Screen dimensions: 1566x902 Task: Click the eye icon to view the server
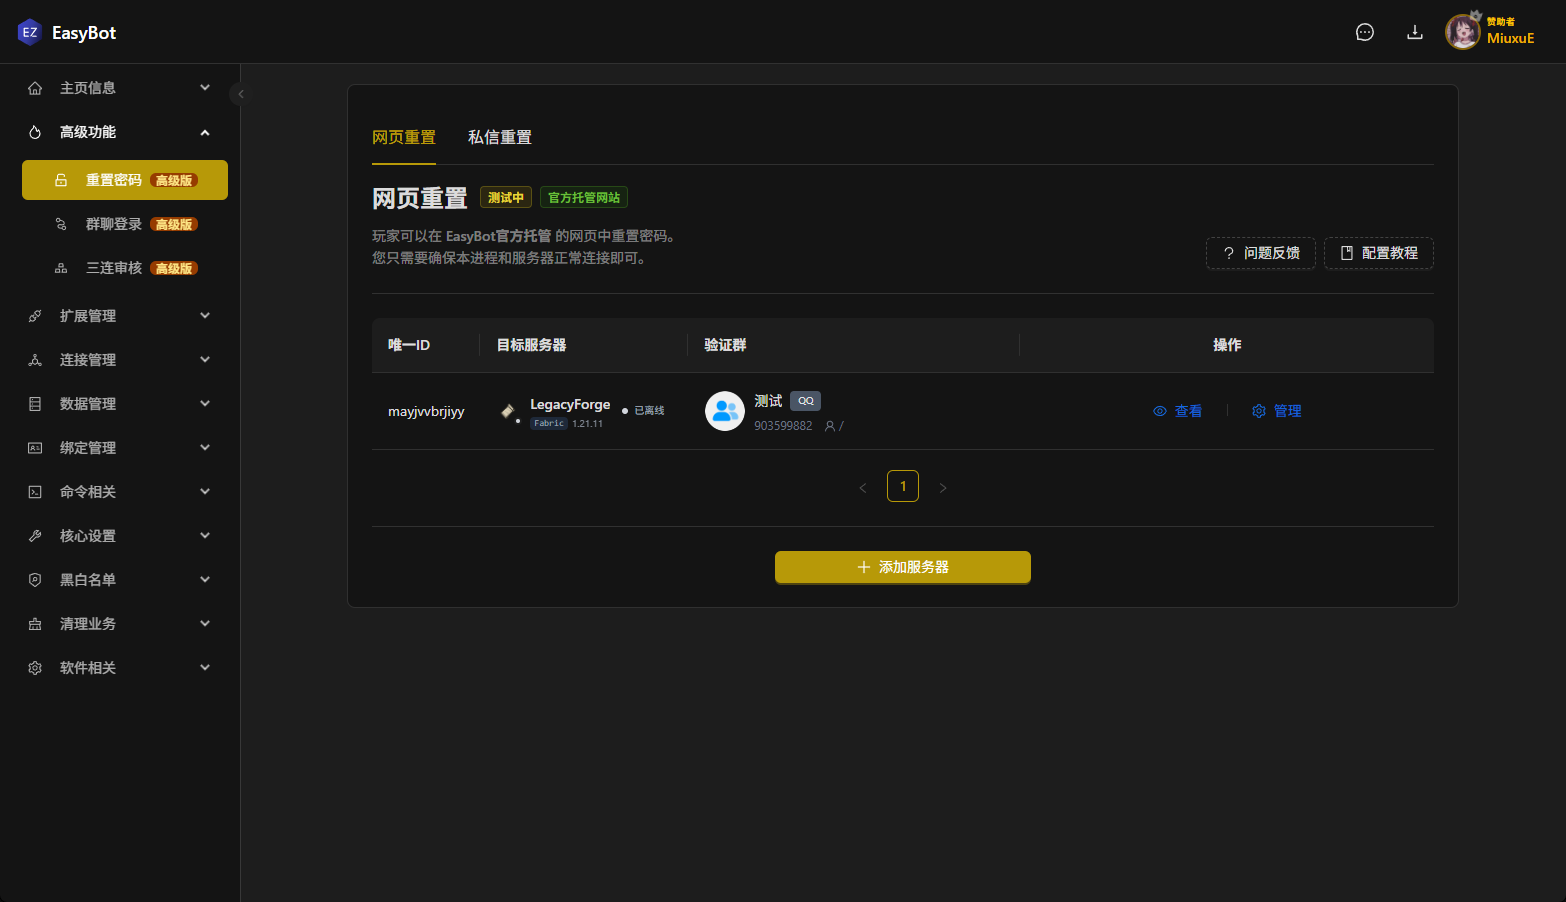coord(1160,411)
